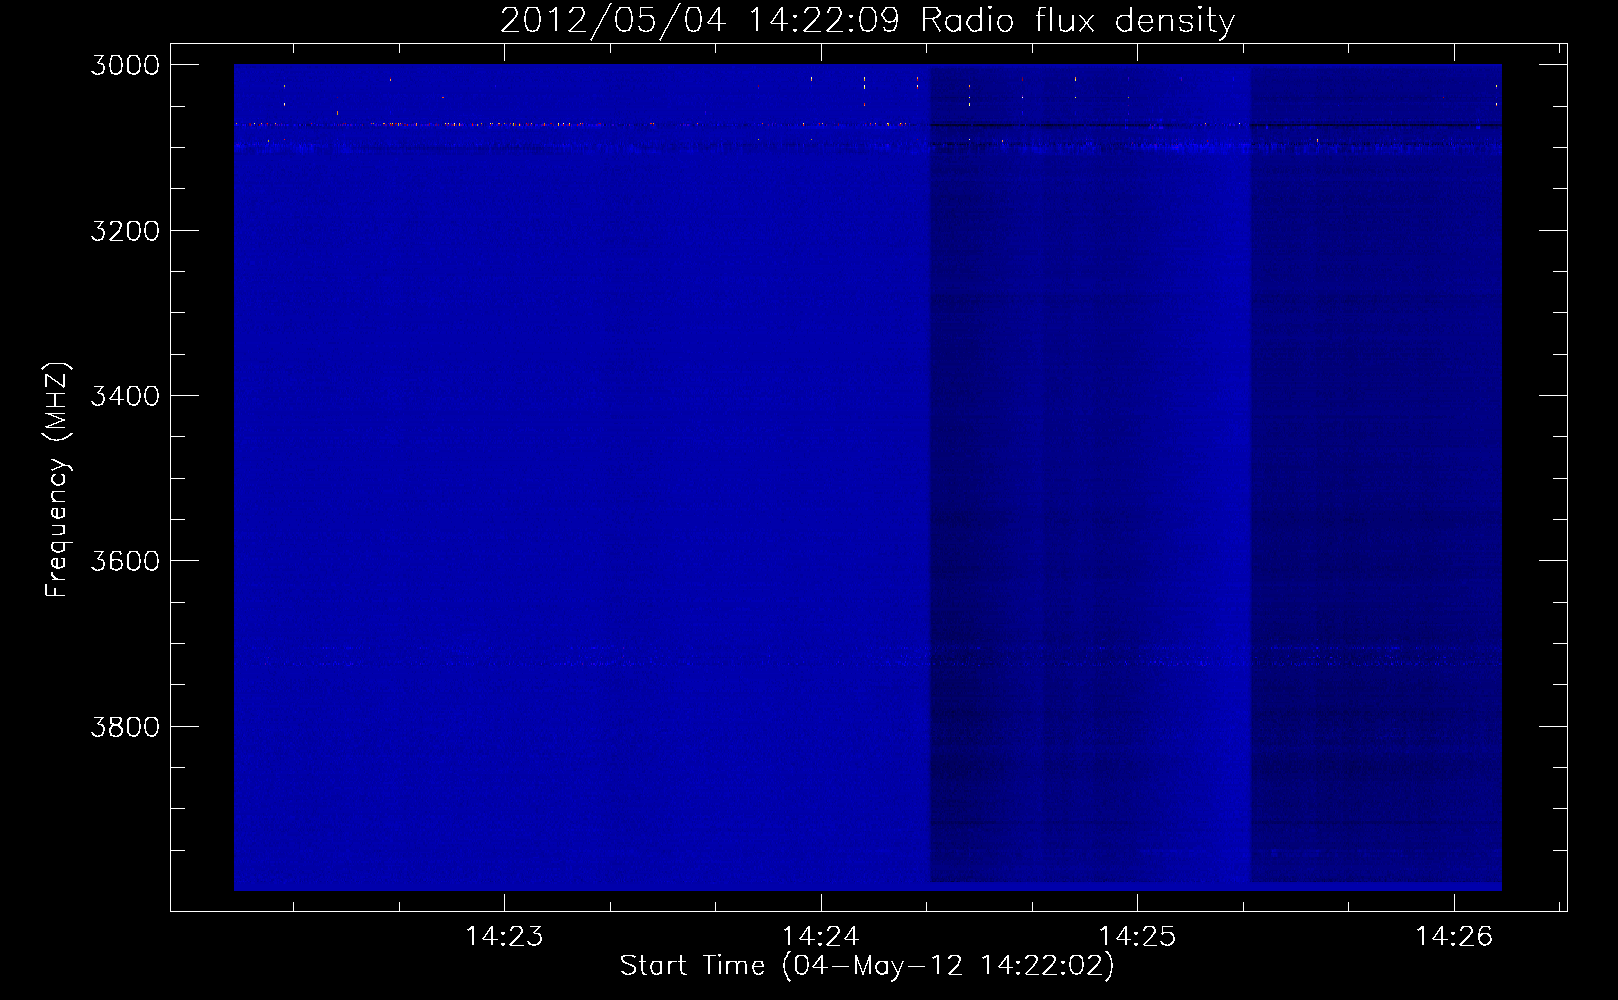Click the plot title '2012/05/04 14:22:09 Radio flux density'

tap(867, 21)
